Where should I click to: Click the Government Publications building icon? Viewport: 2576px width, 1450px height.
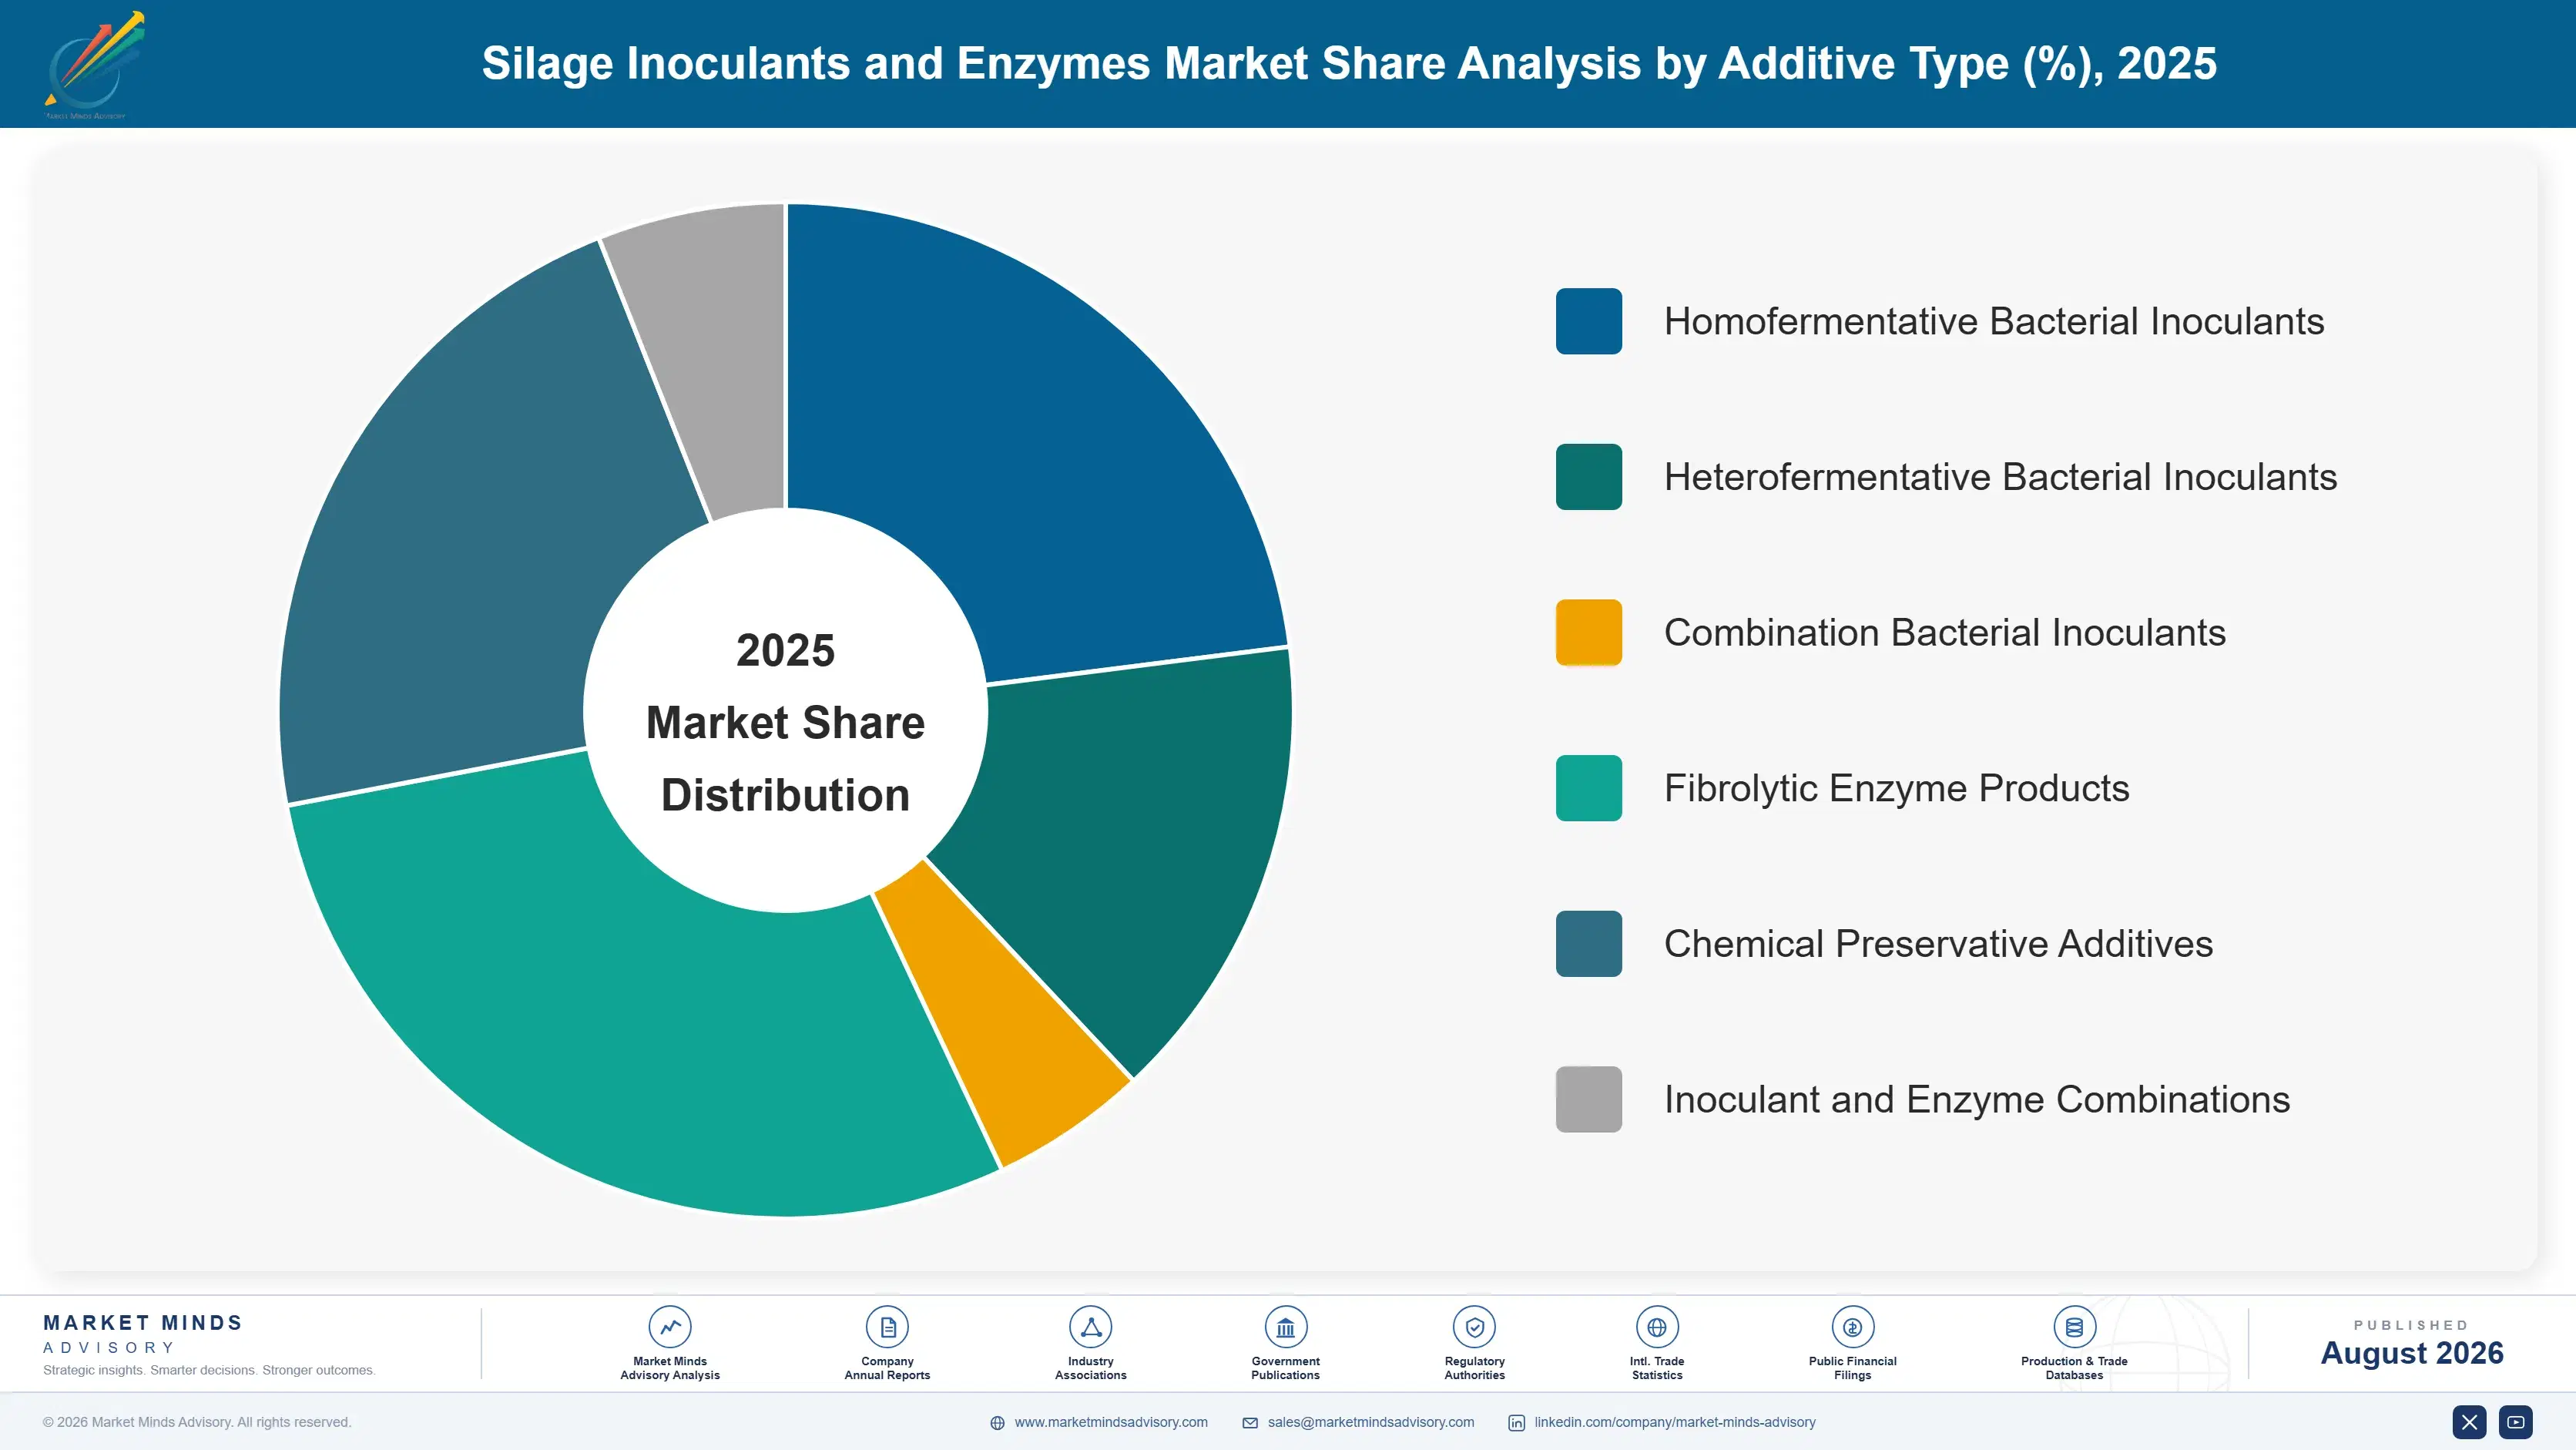tap(1285, 1327)
